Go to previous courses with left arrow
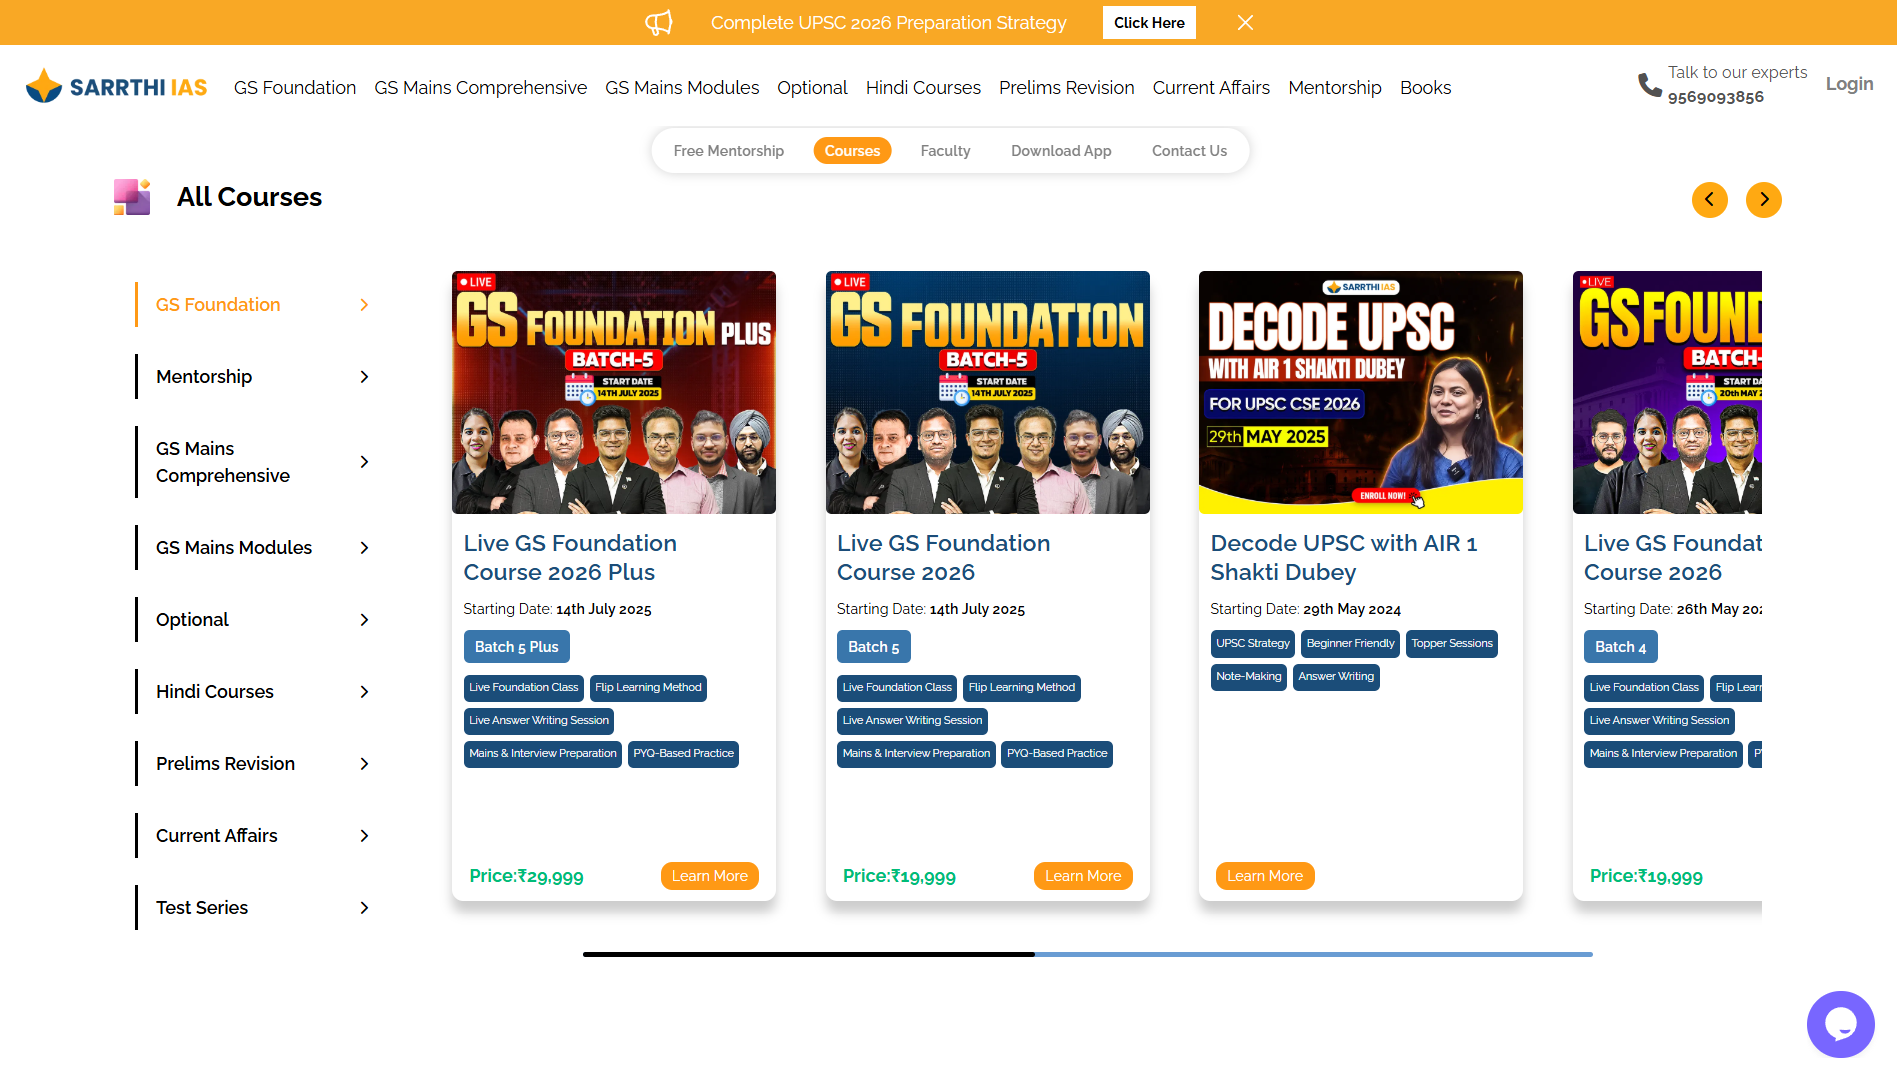The height and width of the screenshot is (1075, 1897). (1709, 199)
